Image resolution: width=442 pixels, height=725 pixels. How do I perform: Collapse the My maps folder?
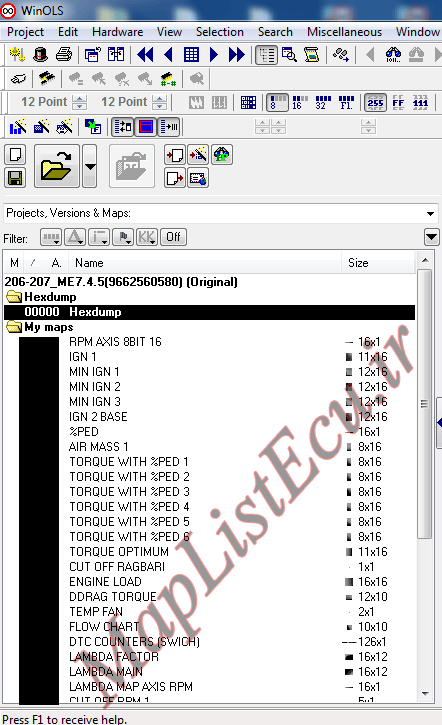(14, 327)
